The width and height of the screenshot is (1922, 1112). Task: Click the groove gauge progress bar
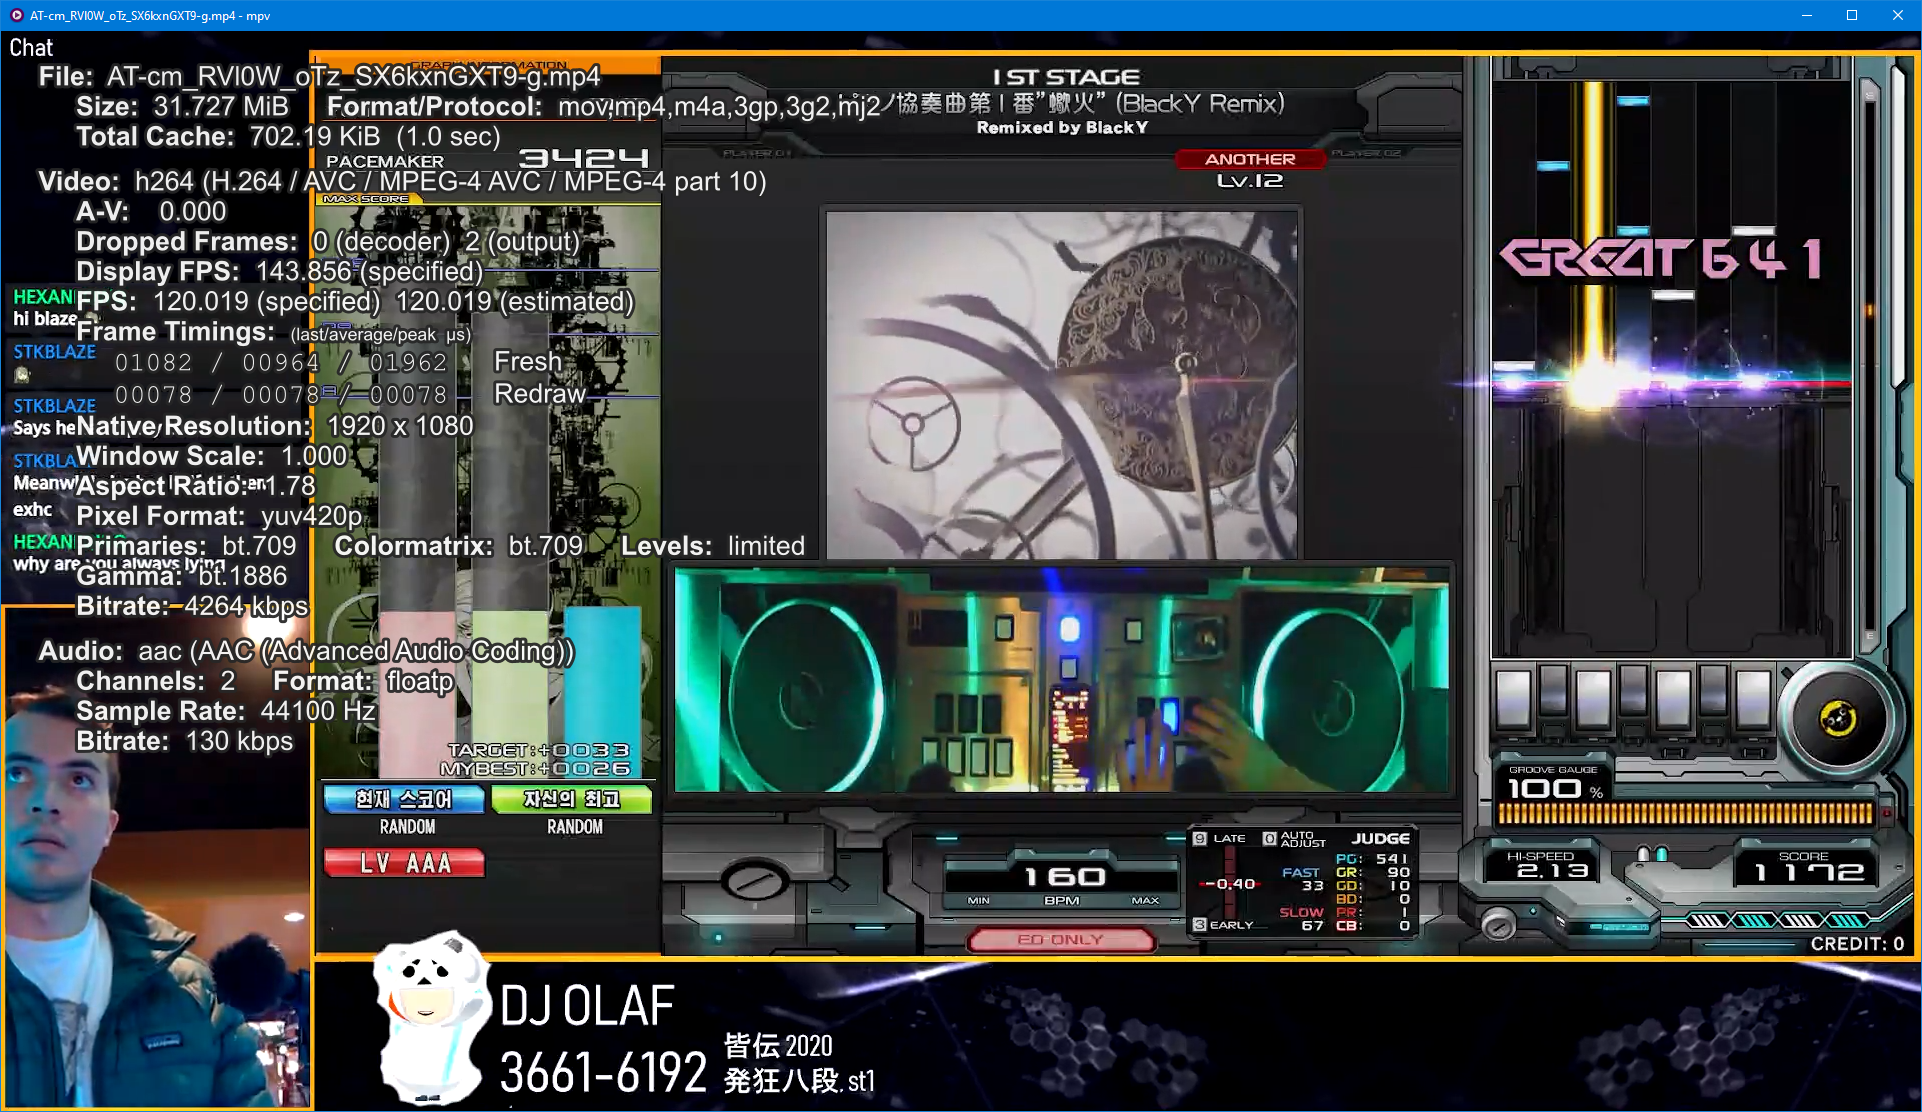click(x=1685, y=813)
